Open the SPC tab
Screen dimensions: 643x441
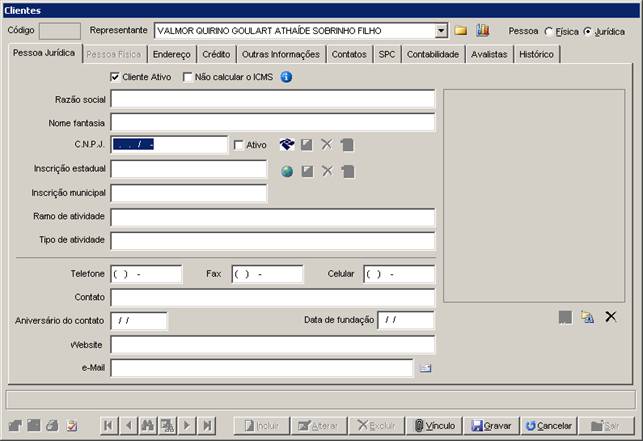pyautogui.click(x=387, y=54)
